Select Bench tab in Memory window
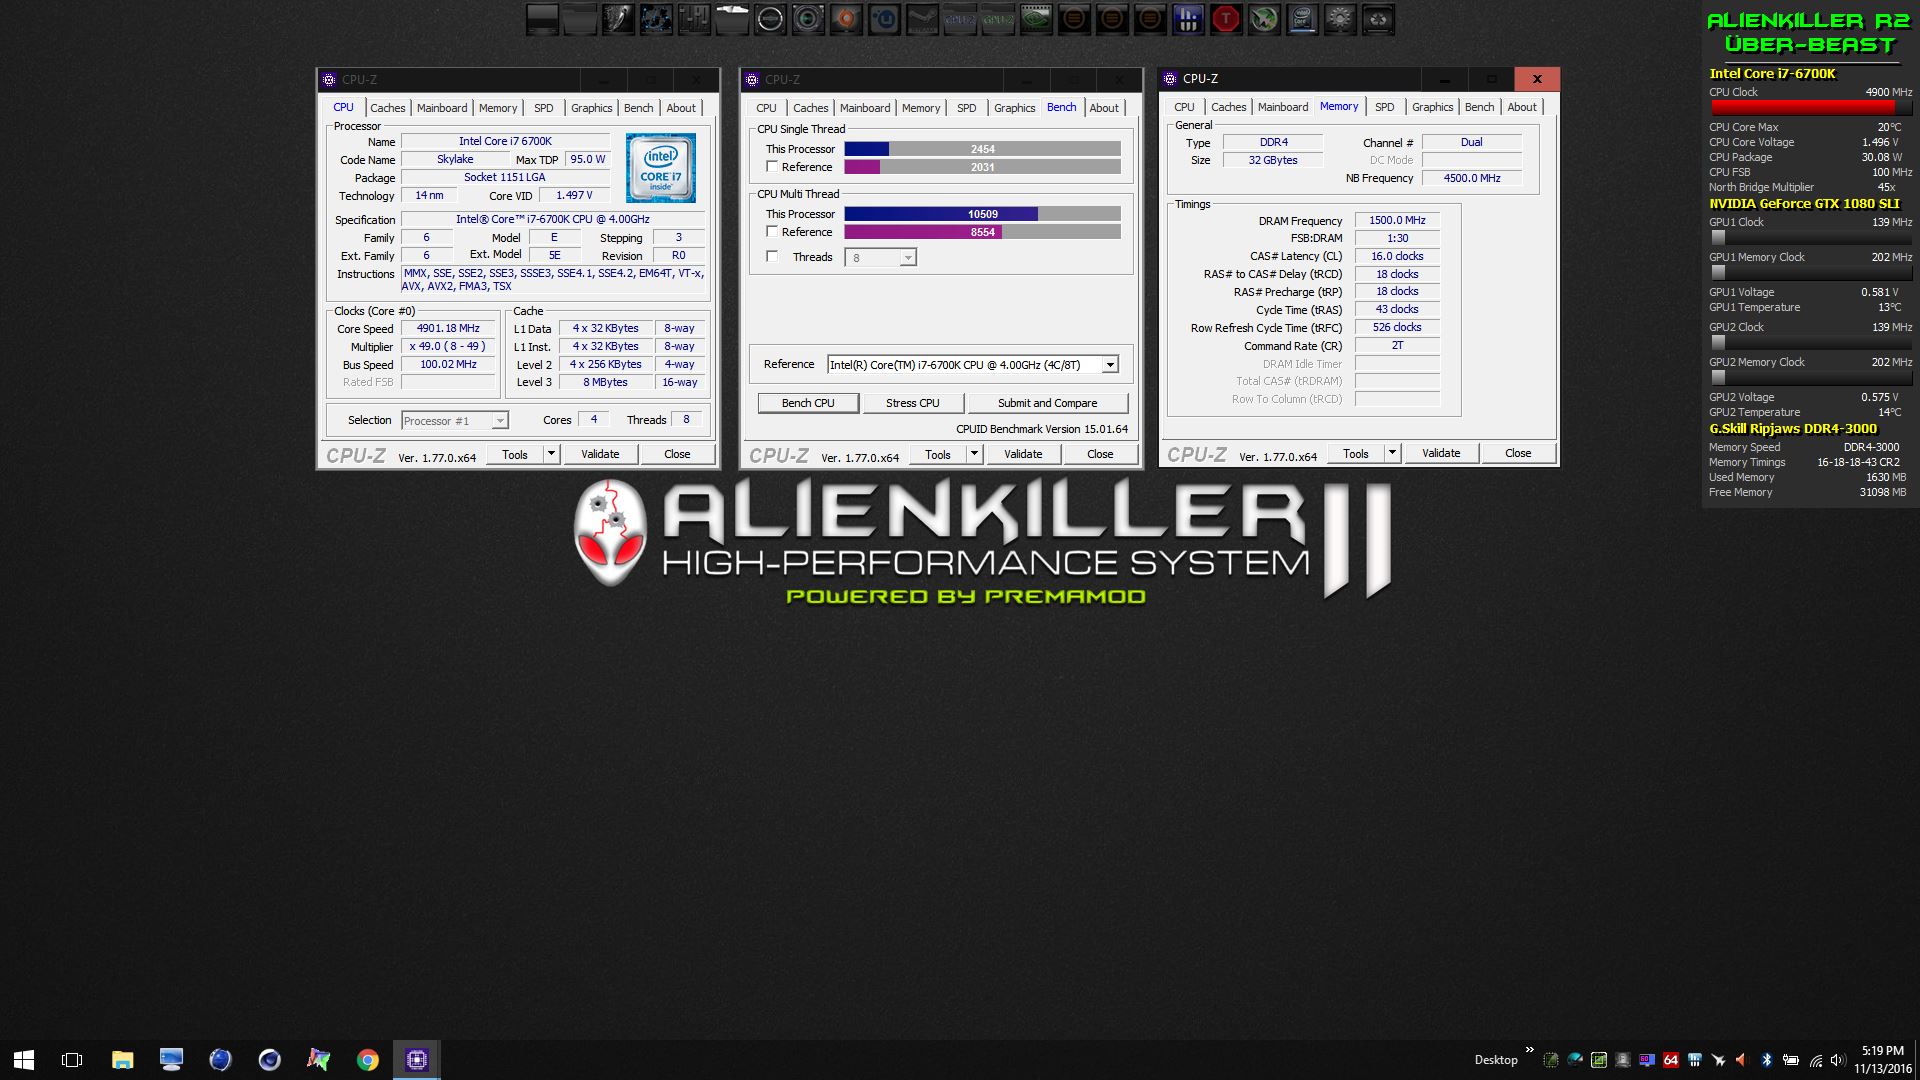 1479,107
